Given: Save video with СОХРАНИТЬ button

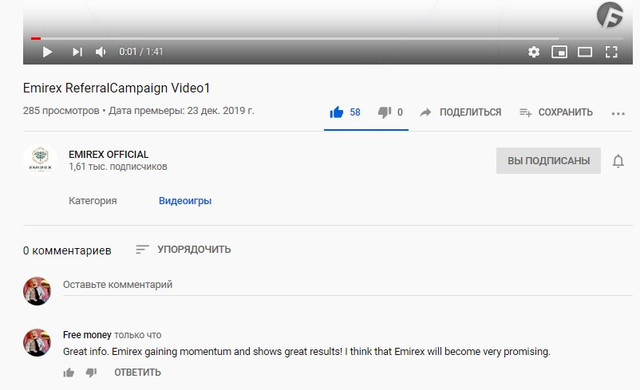Looking at the screenshot, I should coord(556,112).
